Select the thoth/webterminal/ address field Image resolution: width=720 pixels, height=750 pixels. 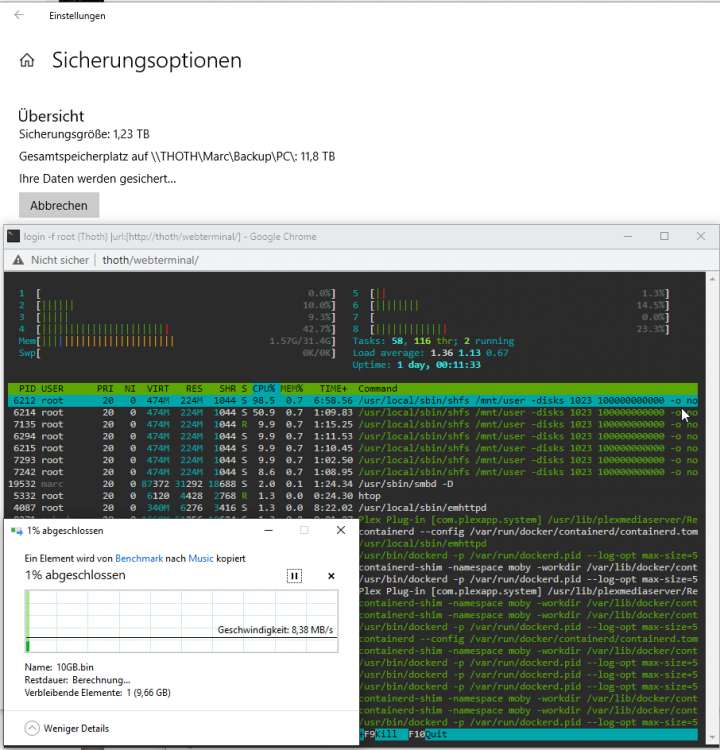coord(150,260)
